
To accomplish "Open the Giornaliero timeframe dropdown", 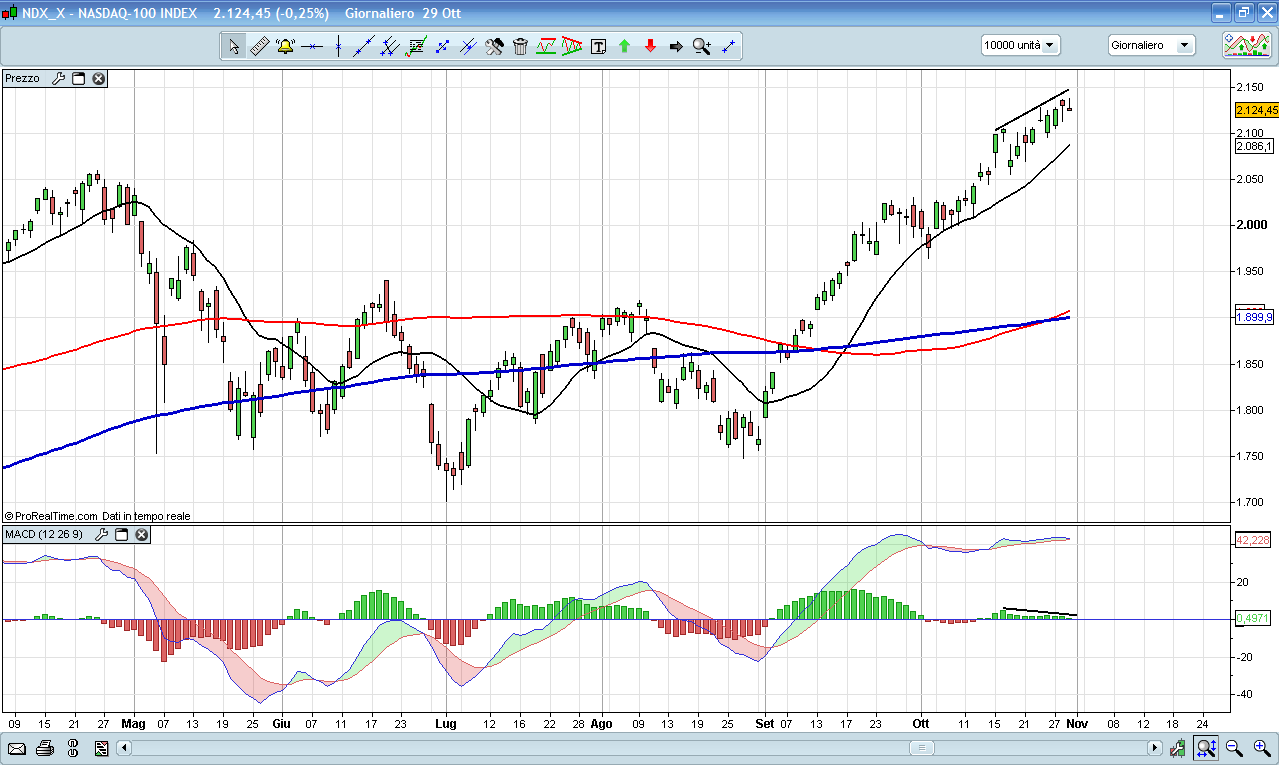I will (x=1151, y=45).
